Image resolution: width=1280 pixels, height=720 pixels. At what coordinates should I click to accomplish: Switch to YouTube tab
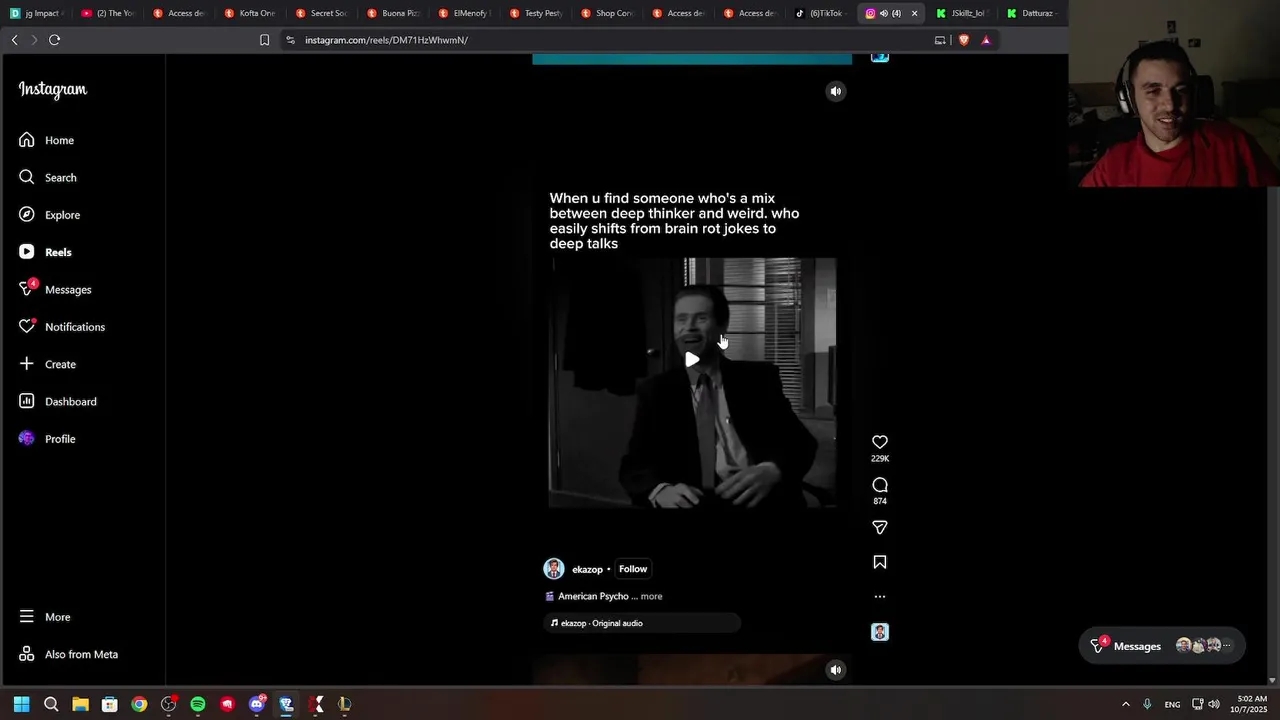point(108,13)
